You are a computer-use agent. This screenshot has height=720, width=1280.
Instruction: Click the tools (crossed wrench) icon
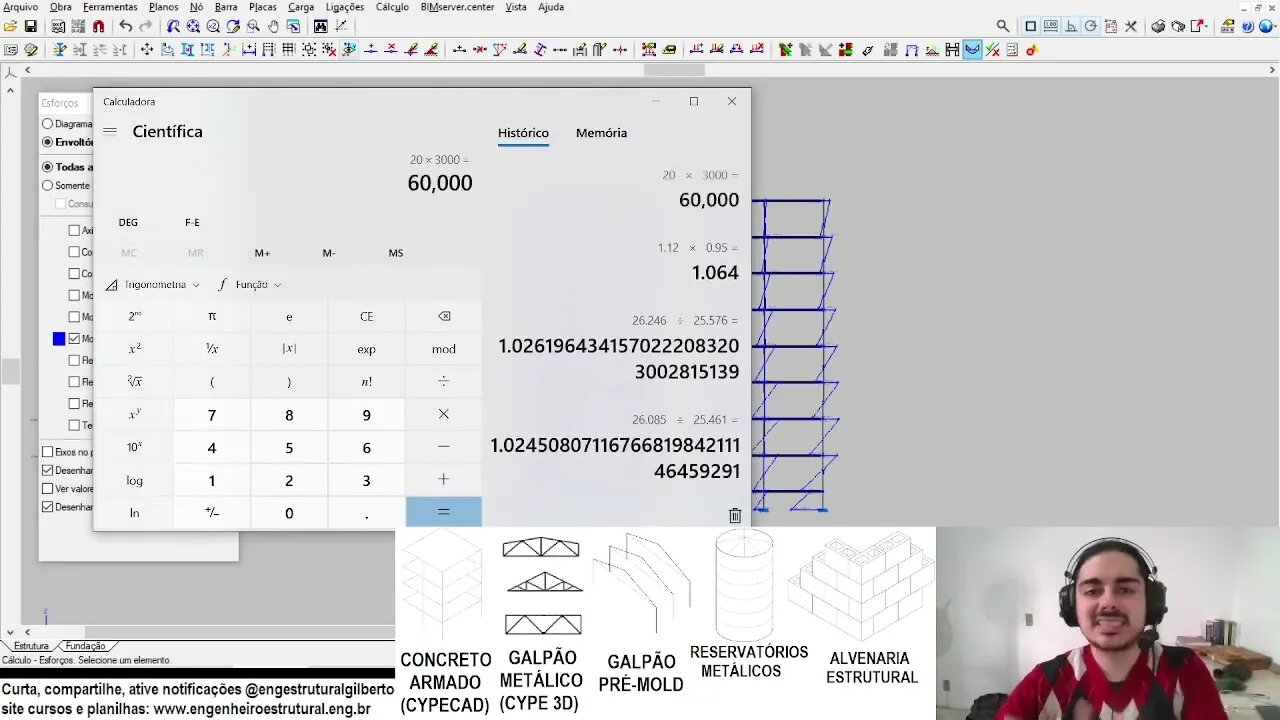(x=1132, y=27)
